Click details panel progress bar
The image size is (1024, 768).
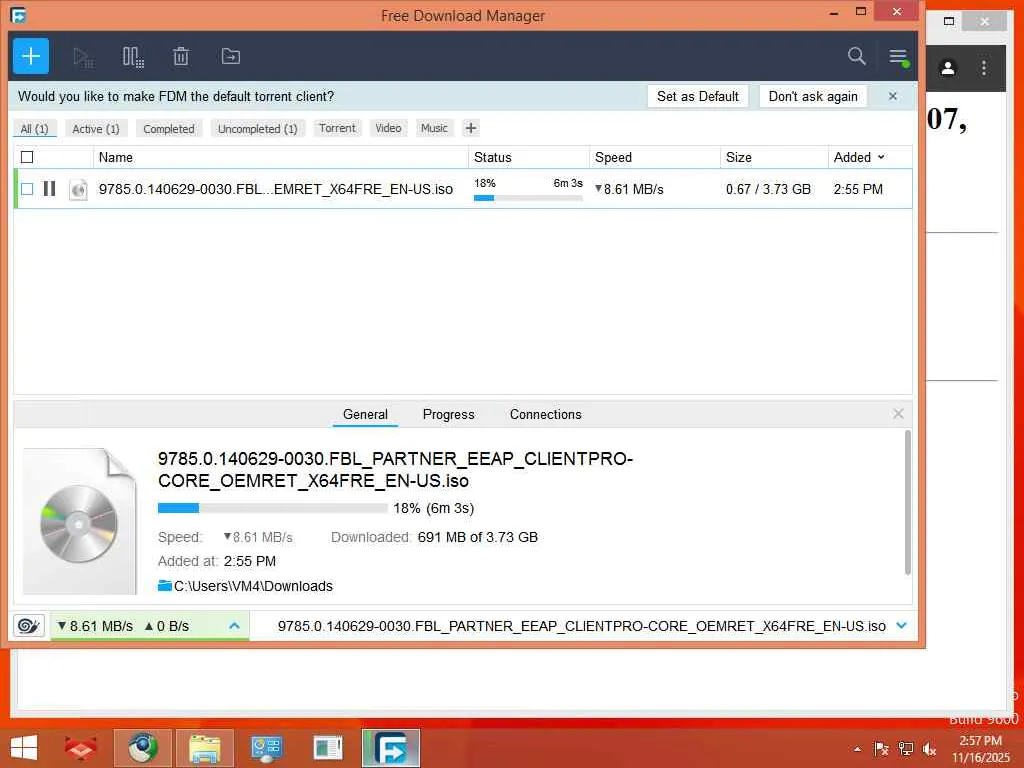(272, 508)
